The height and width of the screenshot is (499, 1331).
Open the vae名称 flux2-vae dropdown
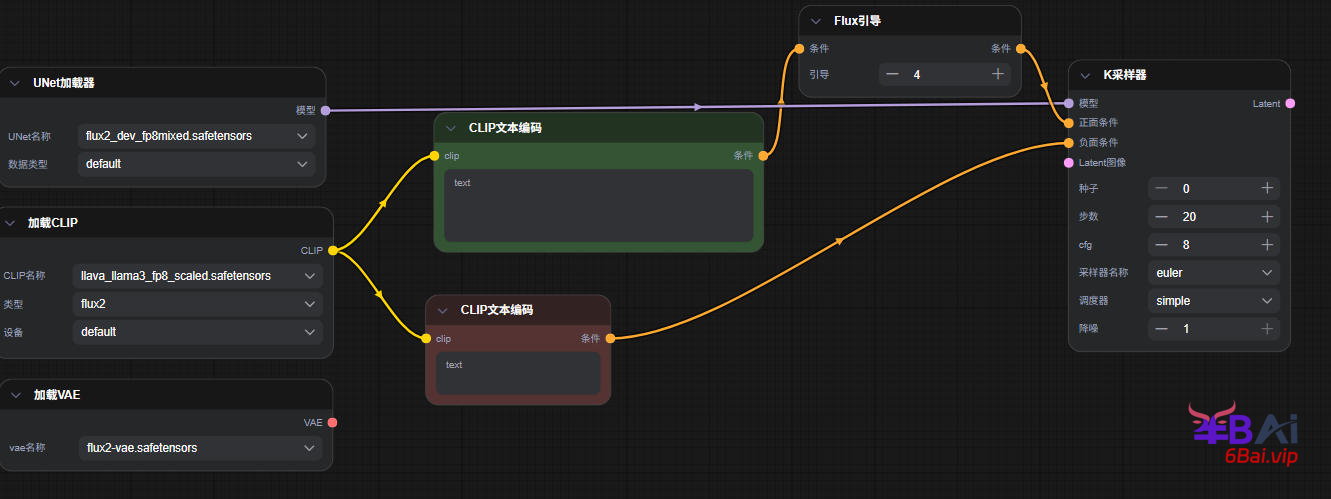coord(196,448)
